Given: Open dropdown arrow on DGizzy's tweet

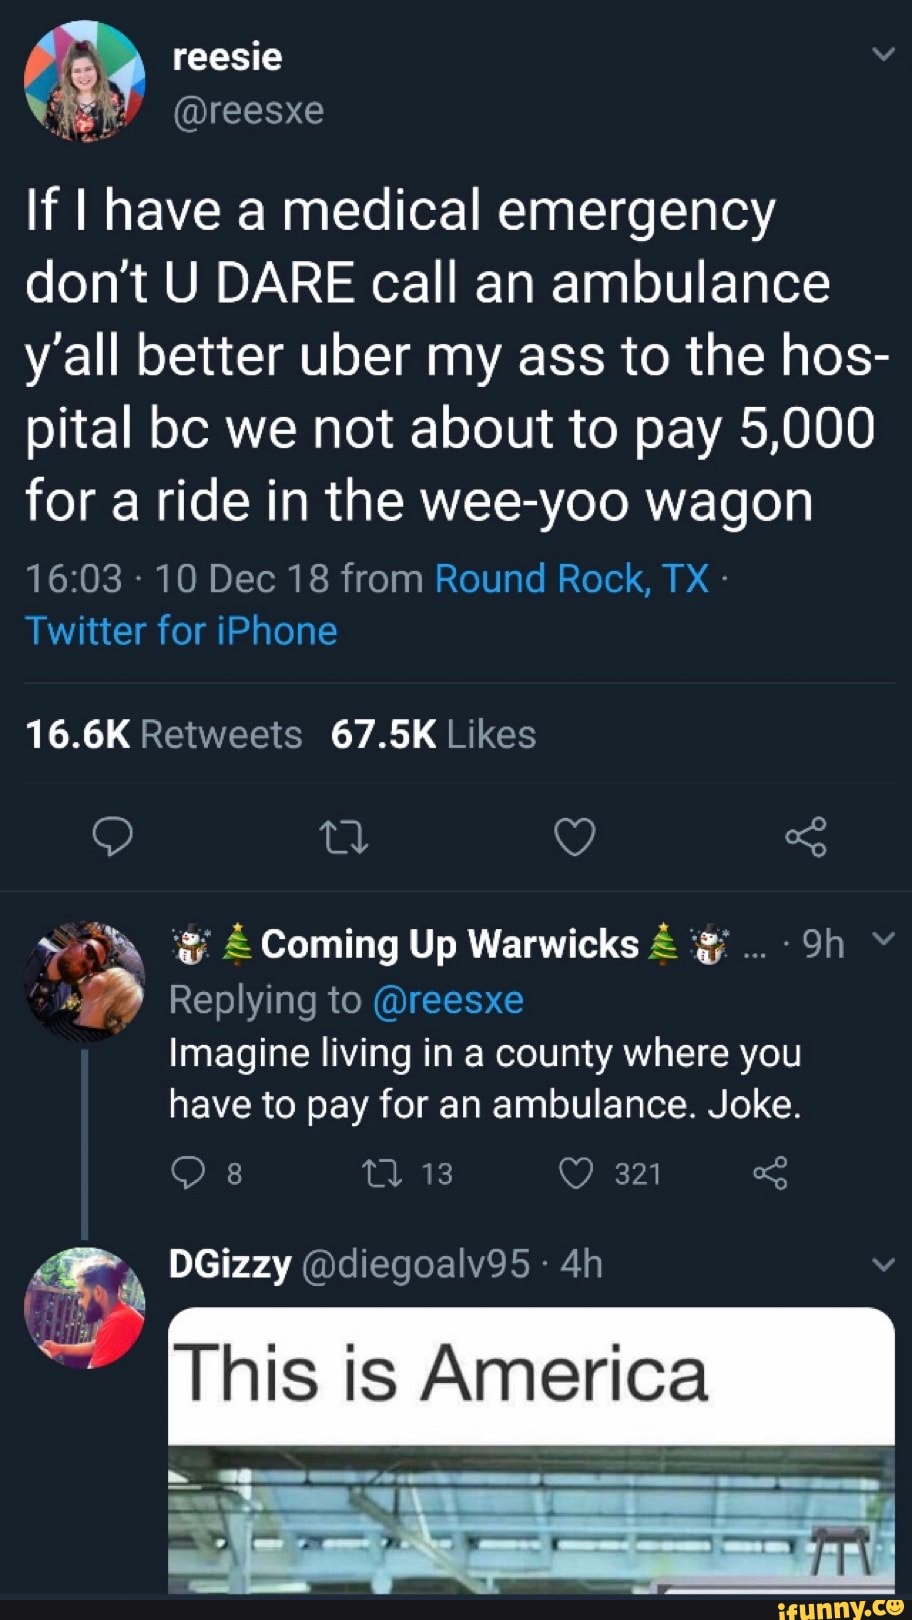Looking at the screenshot, I should (883, 1264).
